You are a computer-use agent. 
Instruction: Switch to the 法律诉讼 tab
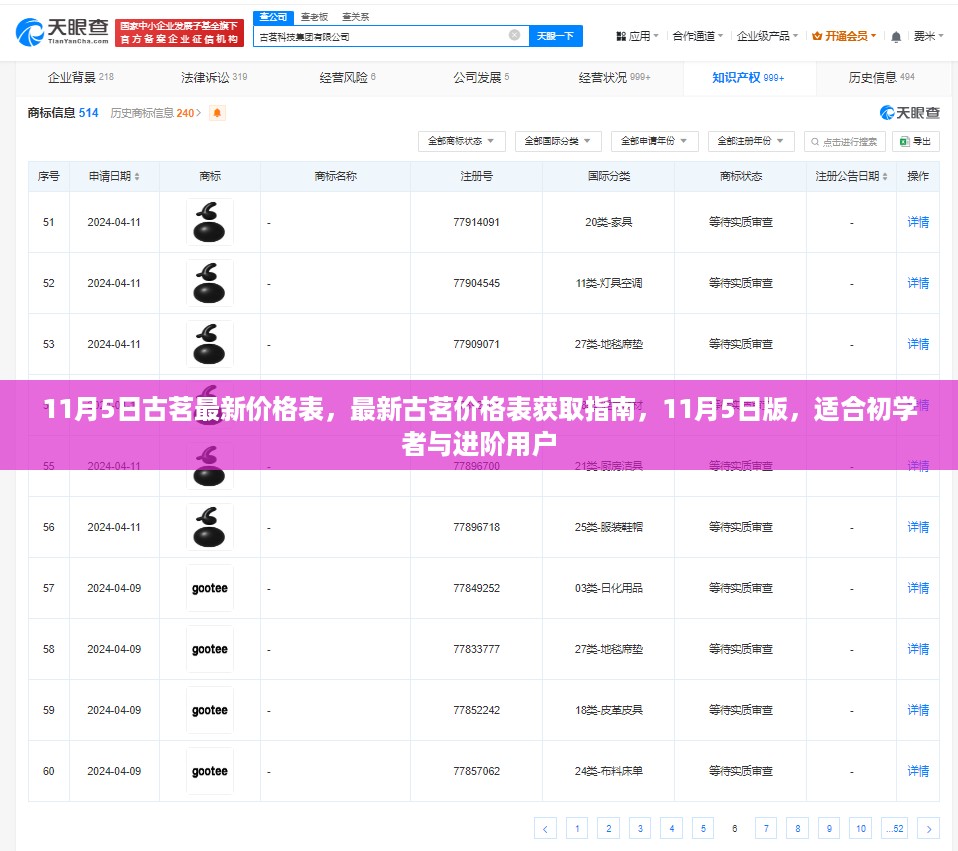(x=213, y=77)
